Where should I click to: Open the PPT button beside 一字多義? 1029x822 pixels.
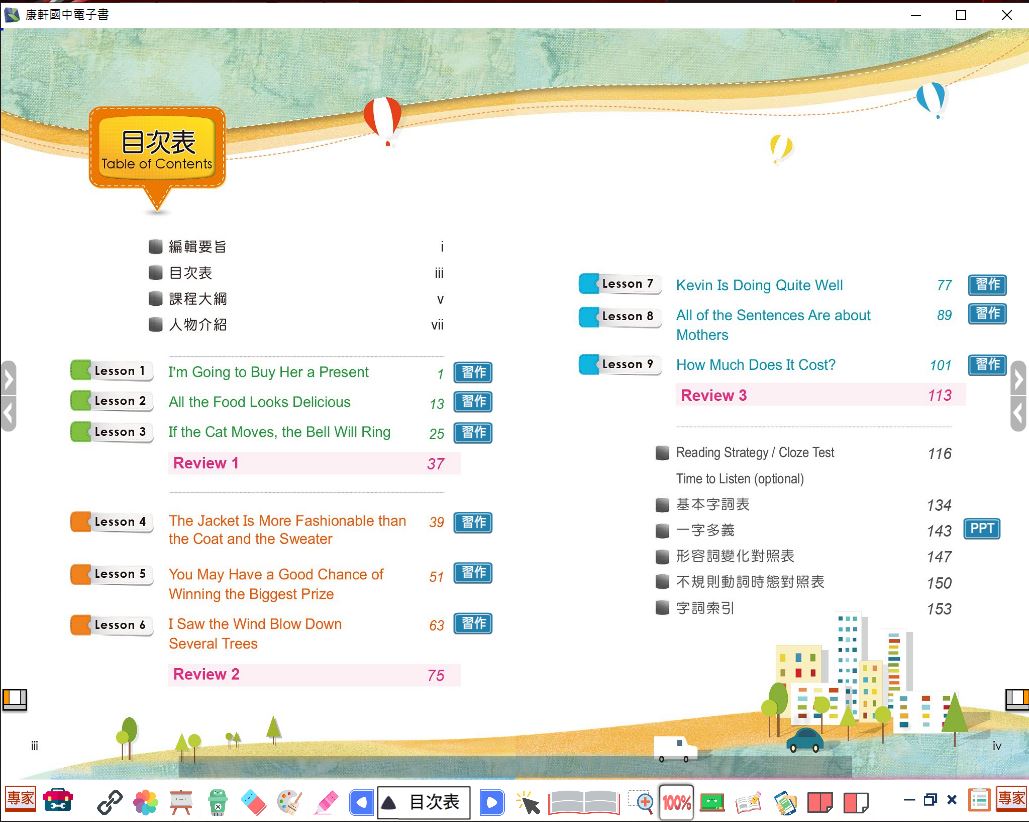click(982, 528)
